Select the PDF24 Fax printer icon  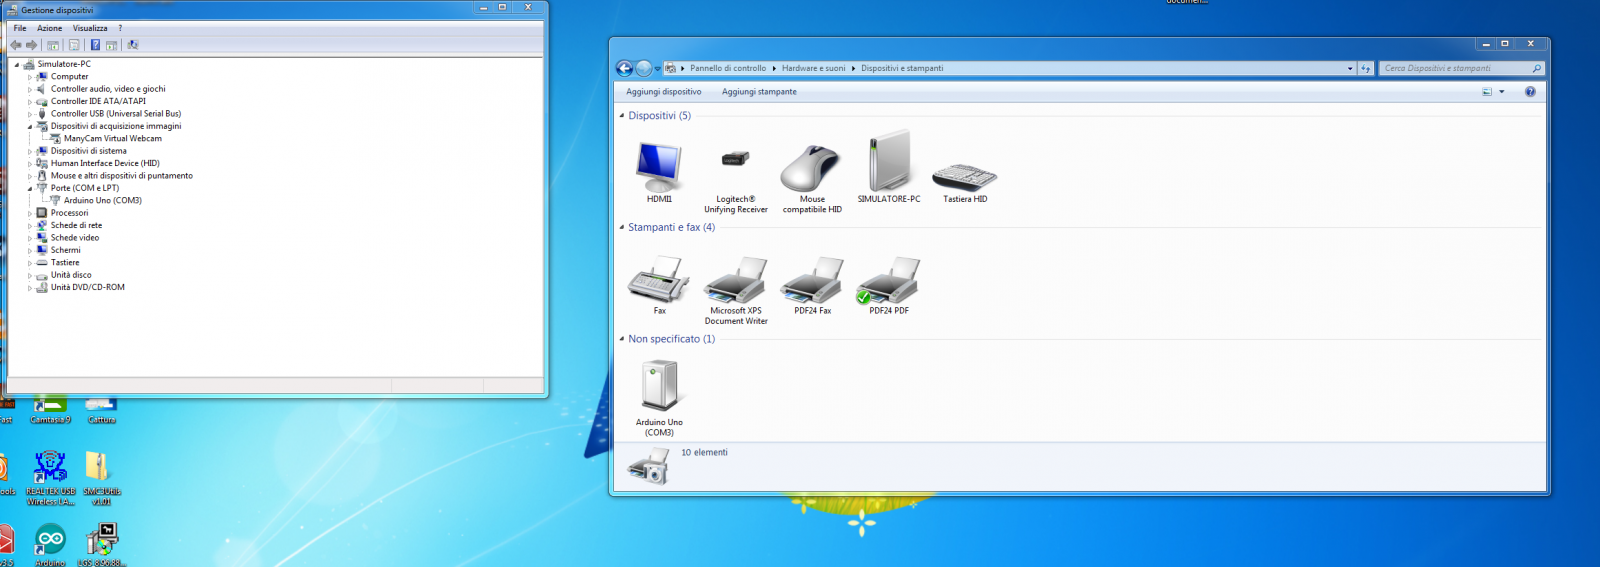tap(812, 279)
